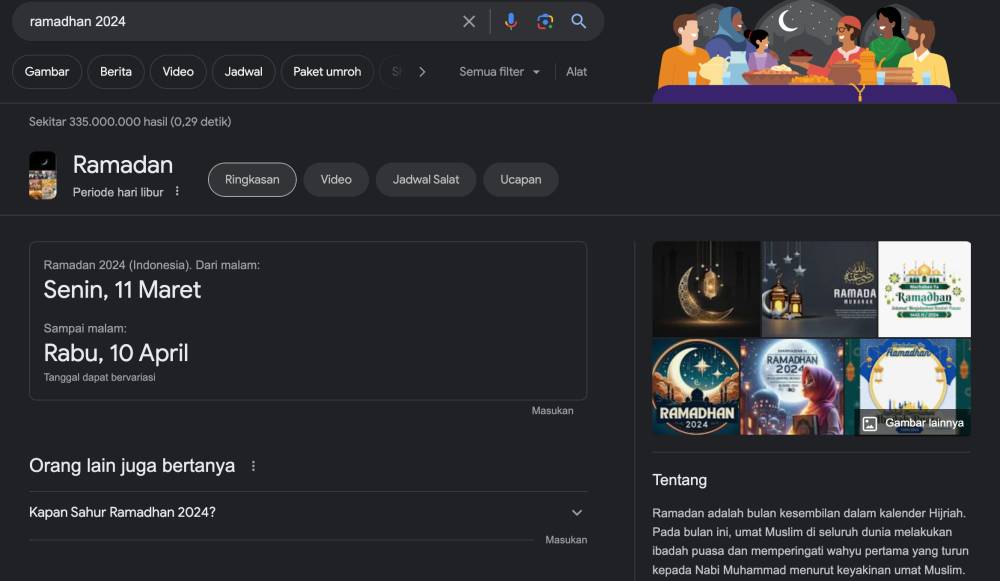Click the Tentang heading
Viewport: 1000px width, 581px height.
point(679,480)
